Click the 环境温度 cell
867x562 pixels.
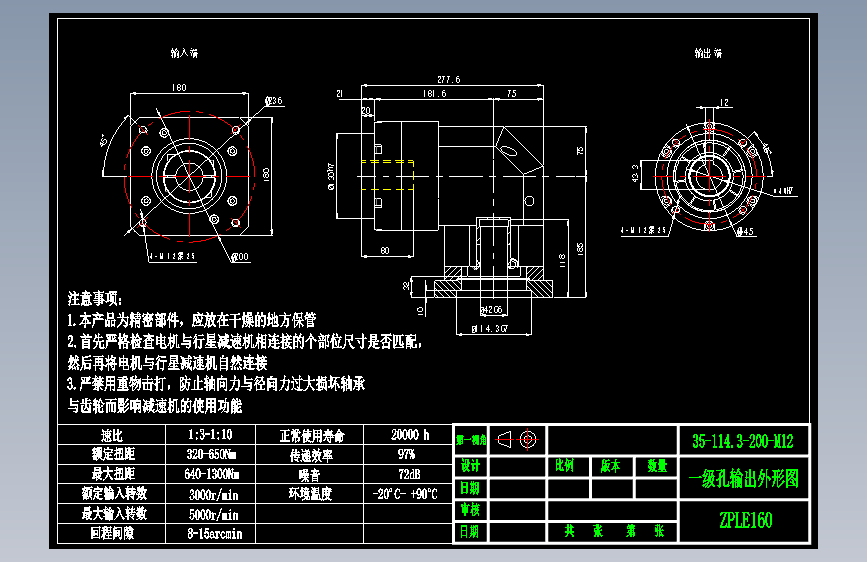pyautogui.click(x=310, y=494)
